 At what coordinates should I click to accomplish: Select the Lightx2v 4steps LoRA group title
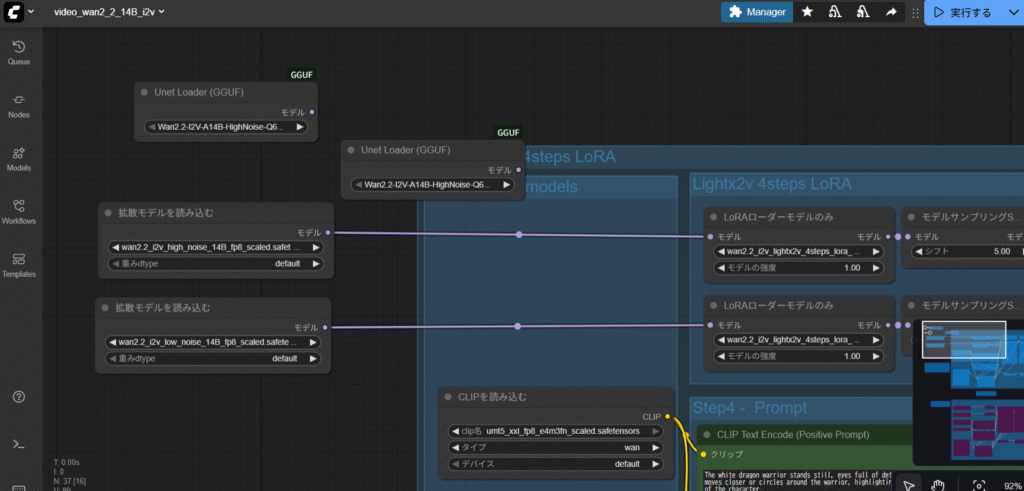772,184
